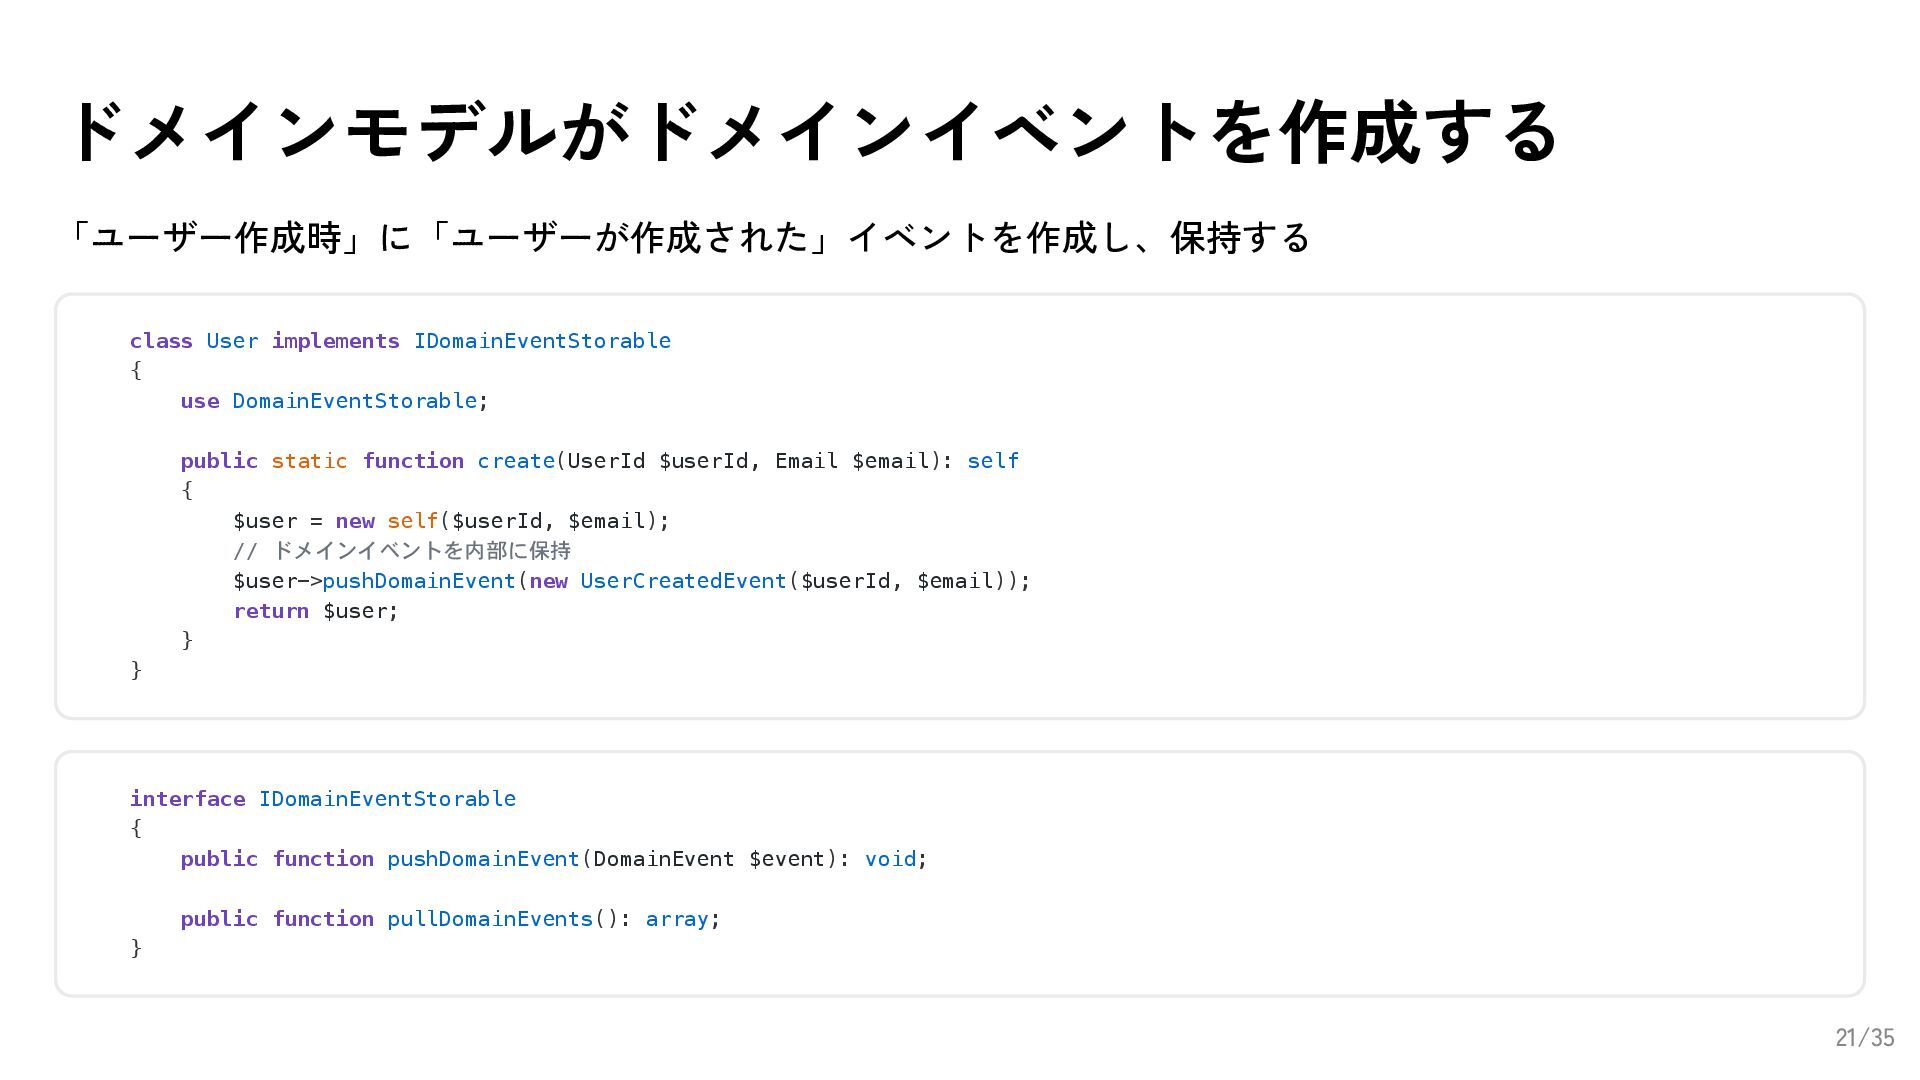Screen dimensions: 1920x1080
Task: Click the slide title about domain events
Action: [x=811, y=132]
